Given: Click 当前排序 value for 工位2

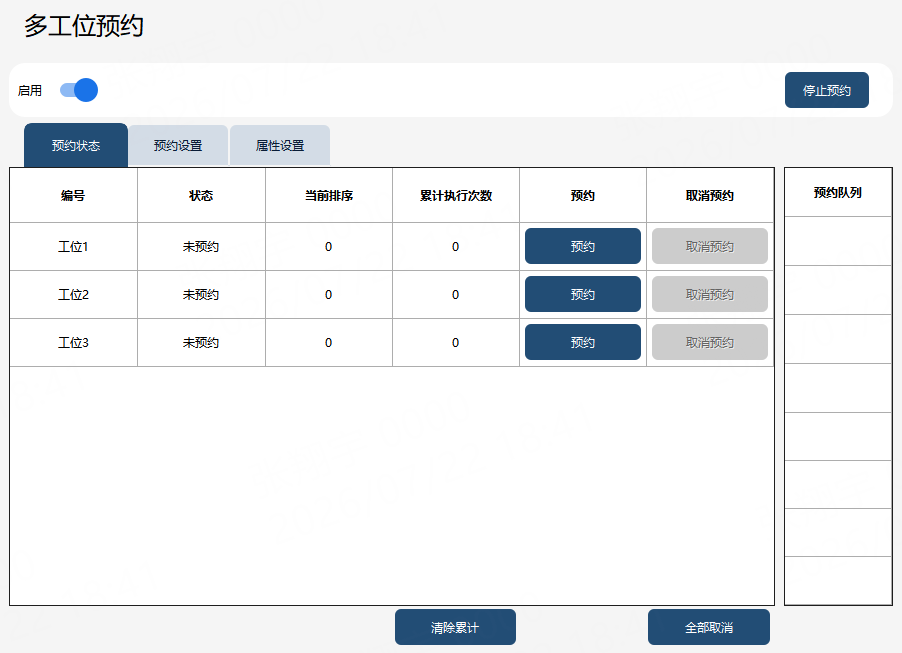Looking at the screenshot, I should coord(328,295).
